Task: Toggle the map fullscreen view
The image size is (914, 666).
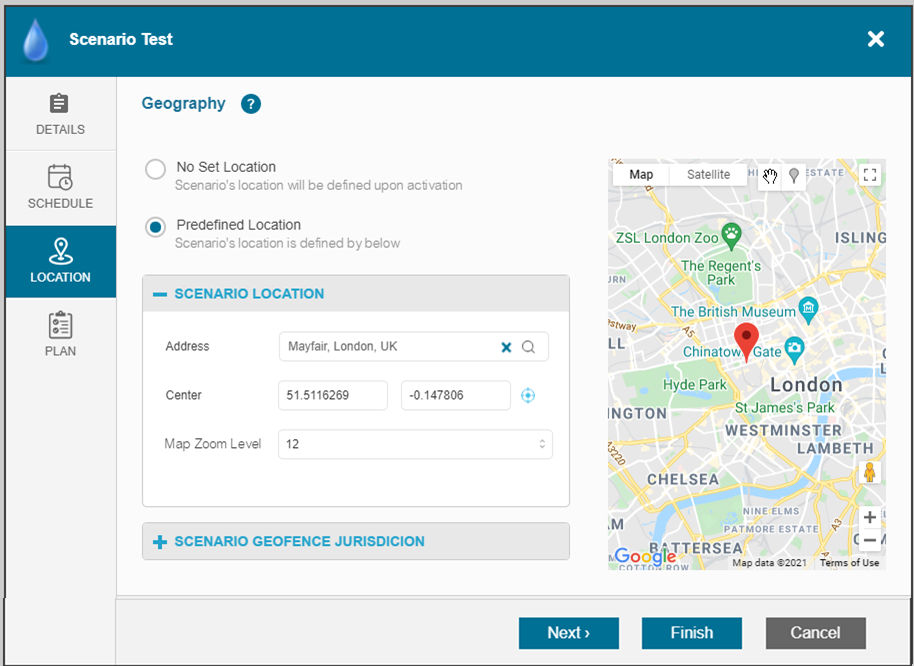Action: [869, 175]
